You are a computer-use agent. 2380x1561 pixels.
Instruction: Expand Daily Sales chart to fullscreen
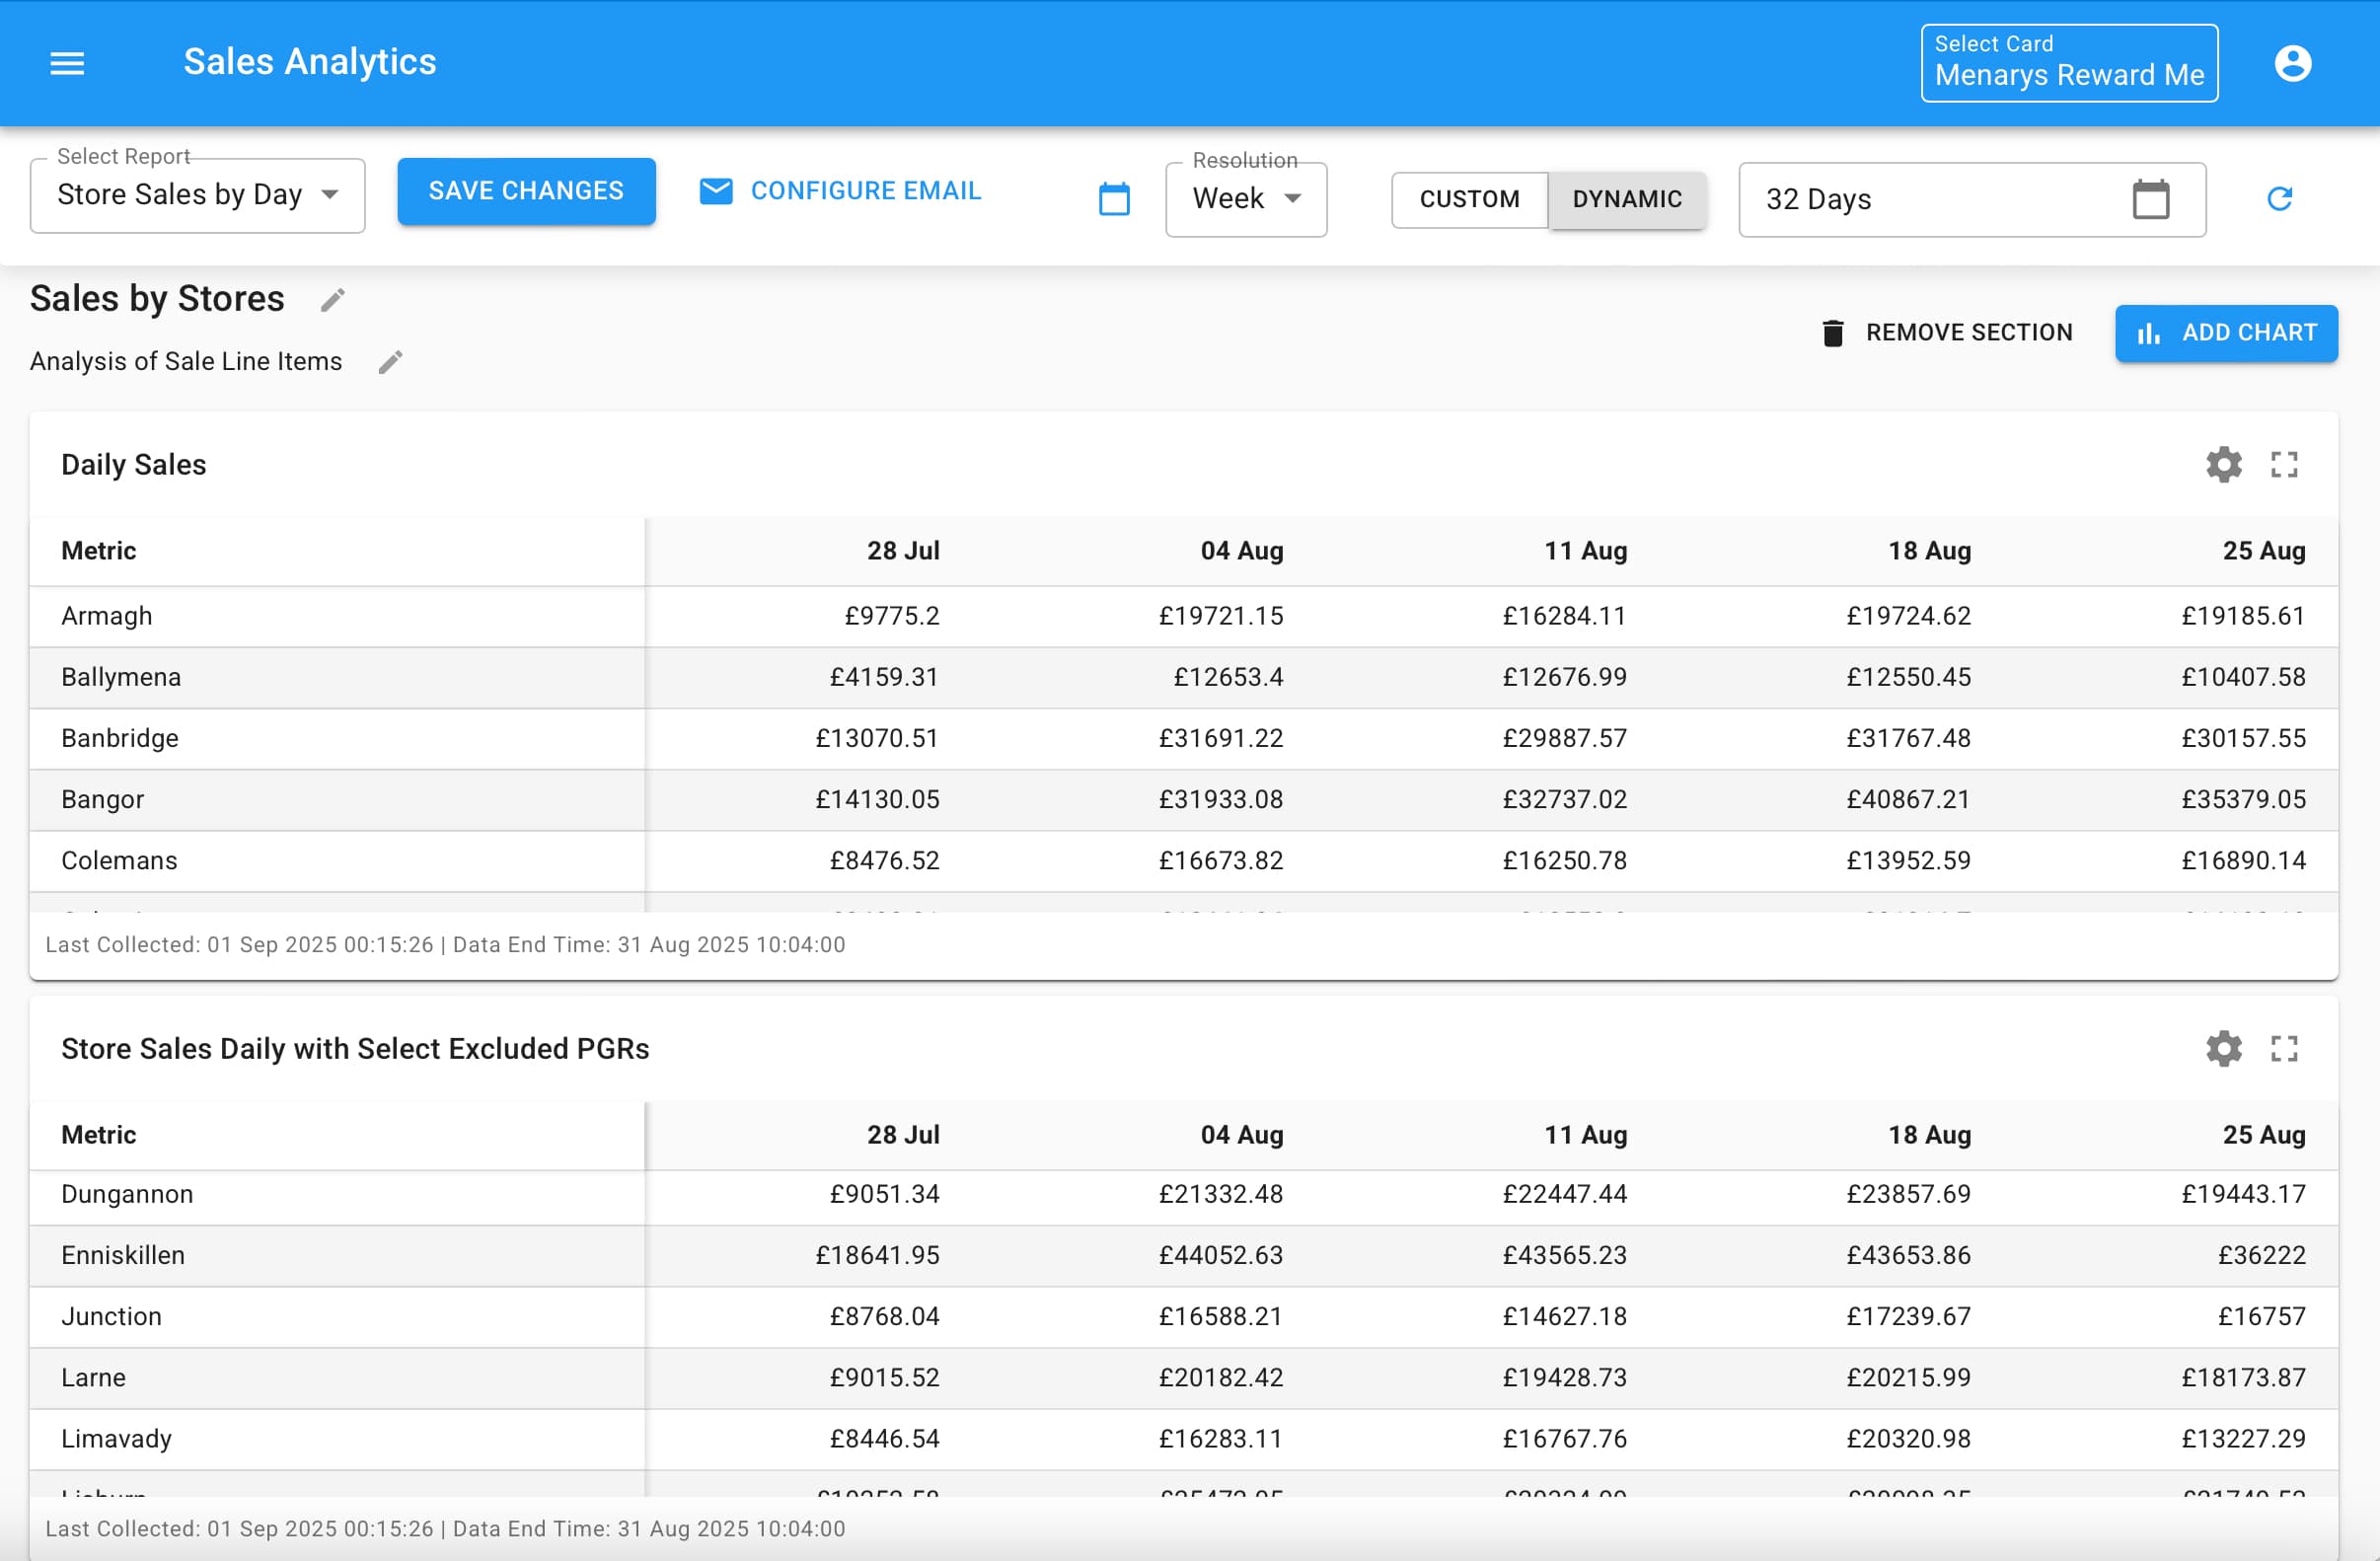pyautogui.click(x=2284, y=465)
